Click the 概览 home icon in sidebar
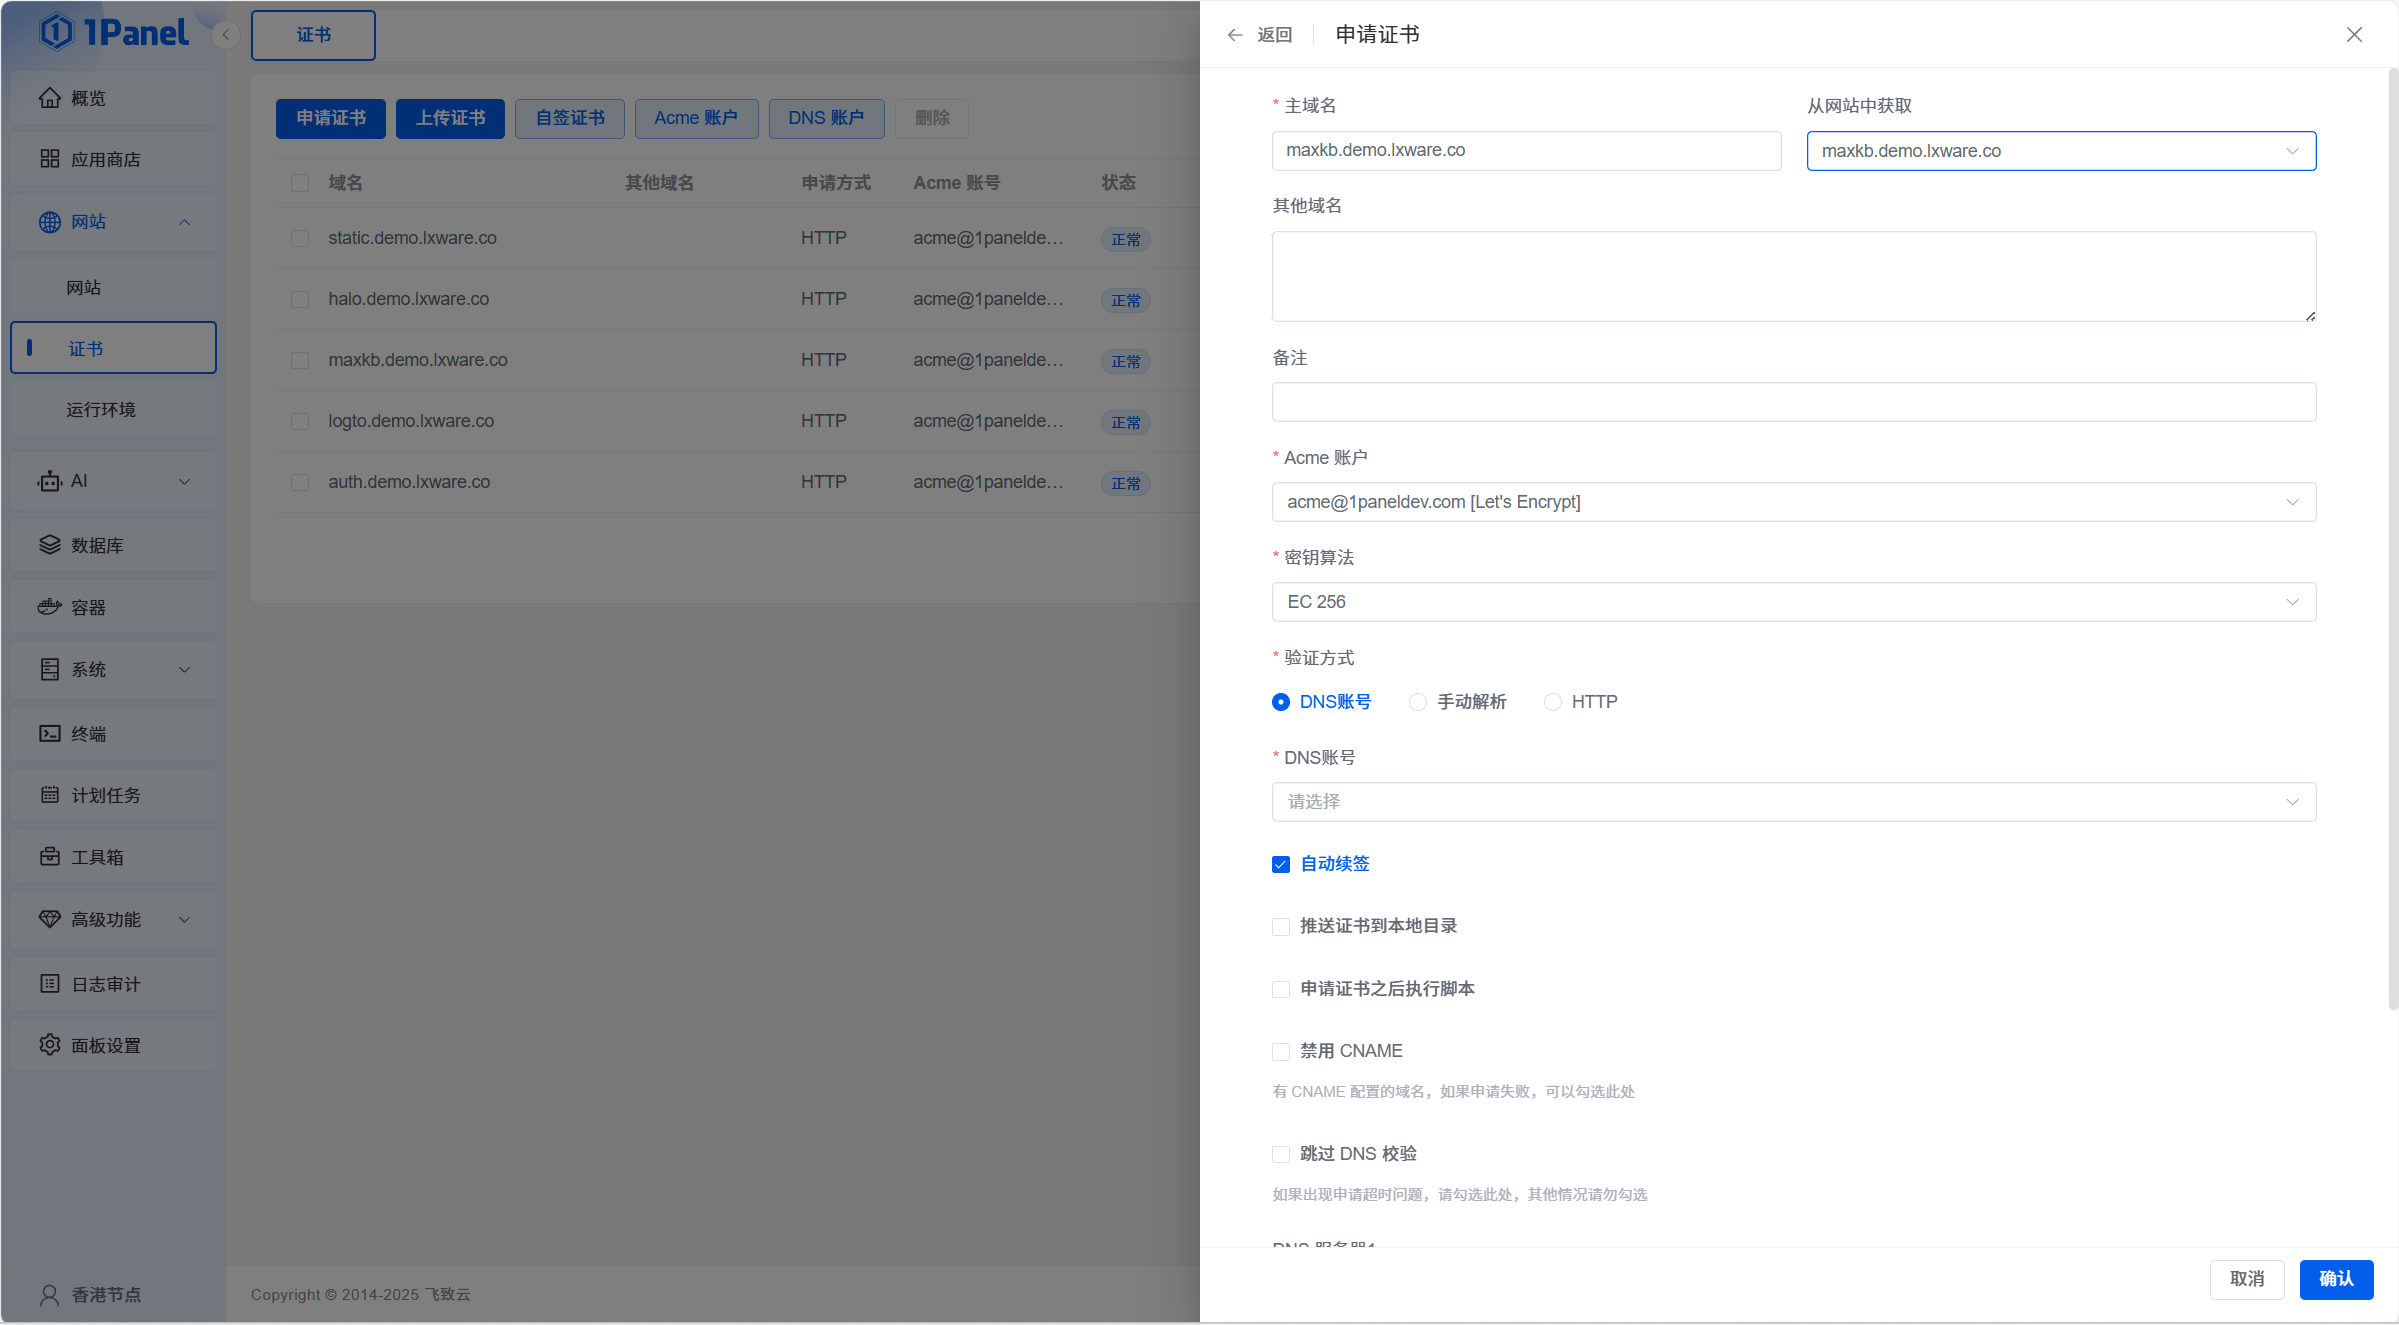 [49, 98]
